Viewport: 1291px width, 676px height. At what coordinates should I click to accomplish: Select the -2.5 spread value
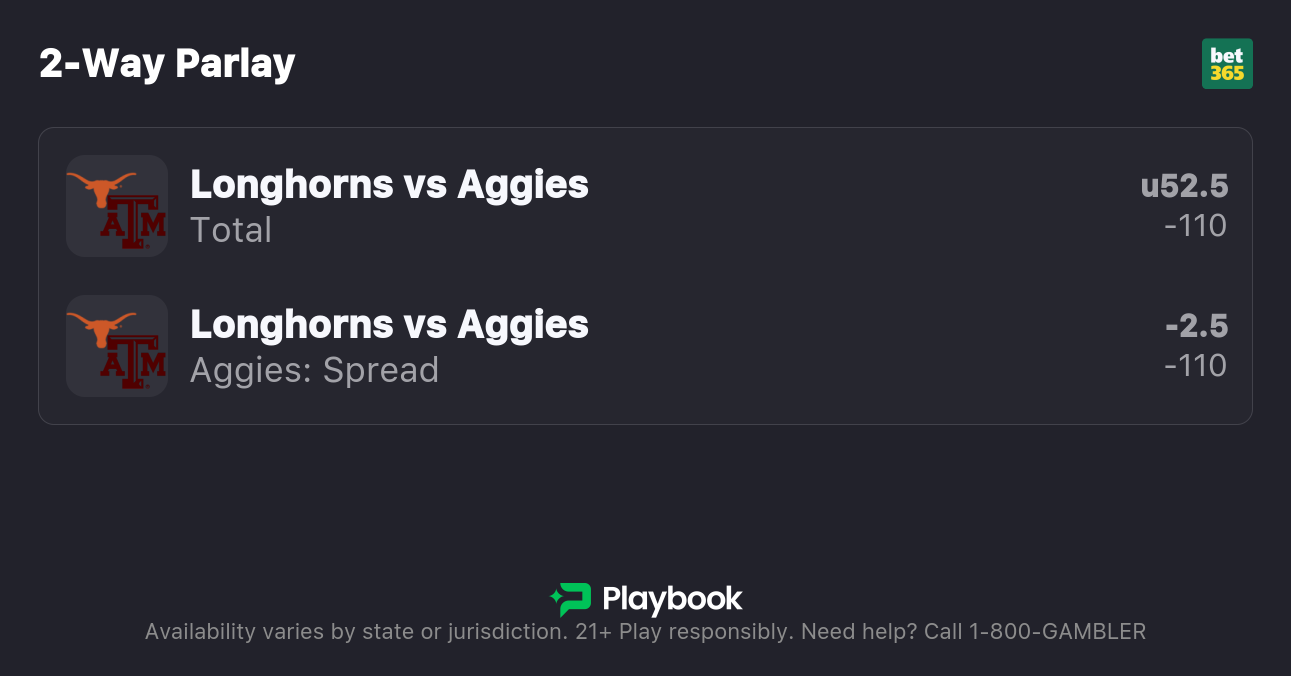click(1196, 326)
